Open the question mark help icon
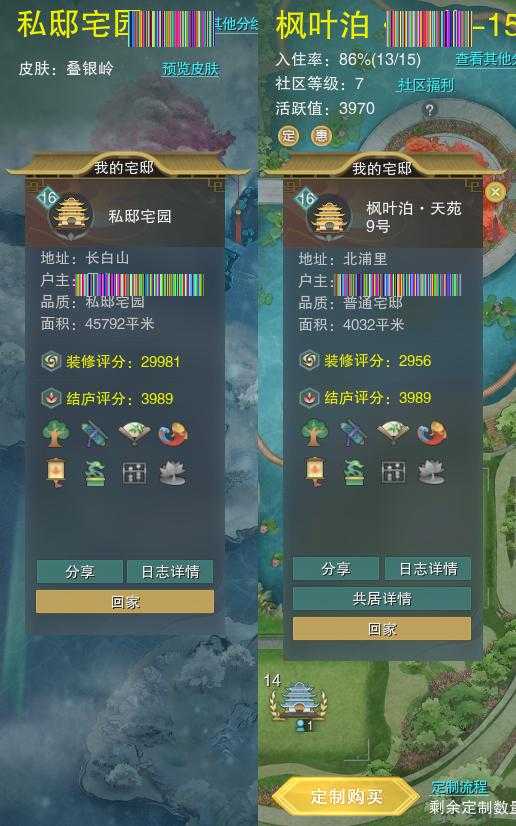 [430, 110]
